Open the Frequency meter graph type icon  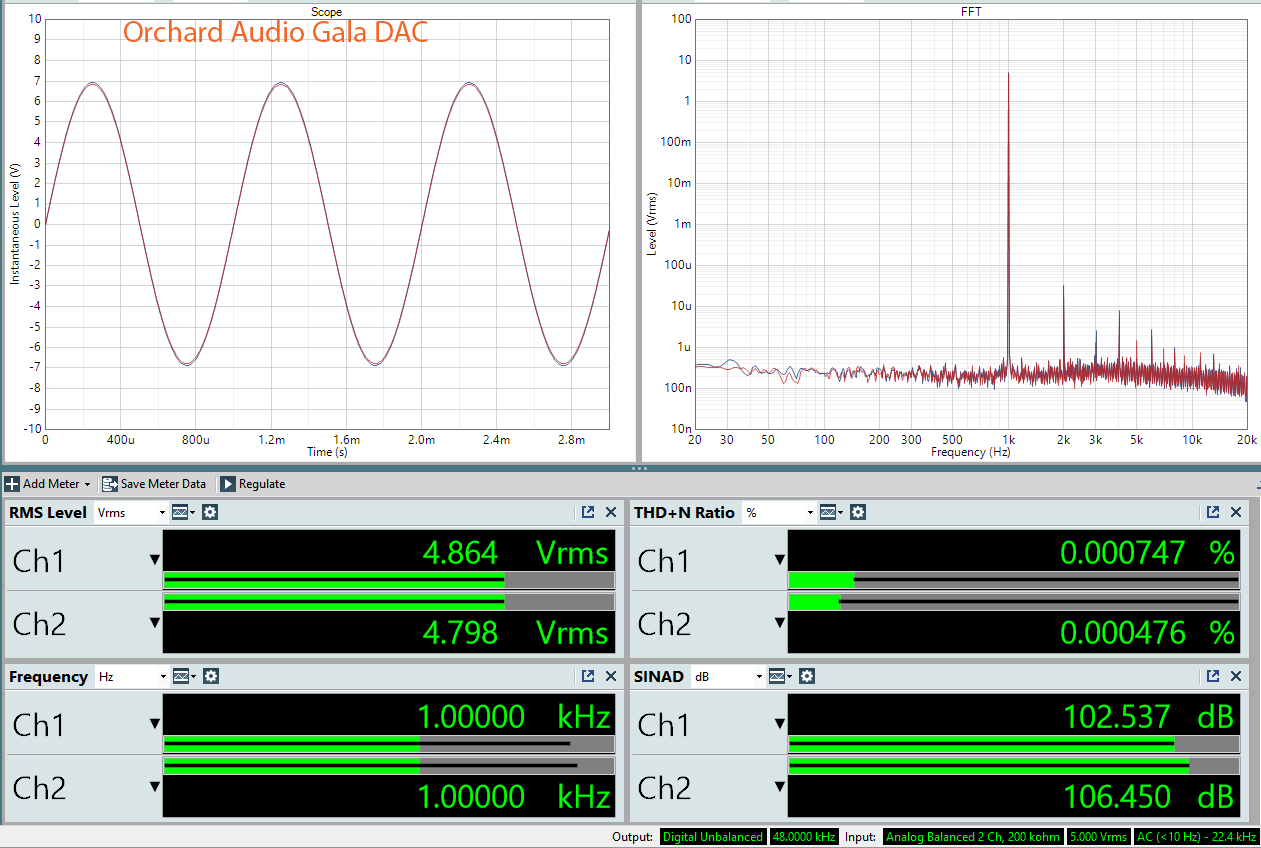183,677
